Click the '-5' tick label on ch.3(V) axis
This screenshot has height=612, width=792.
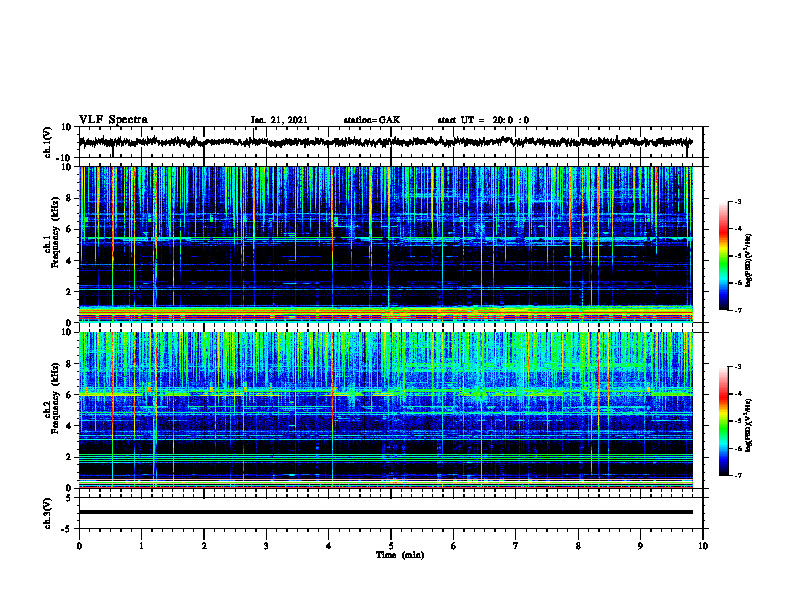coord(68,529)
